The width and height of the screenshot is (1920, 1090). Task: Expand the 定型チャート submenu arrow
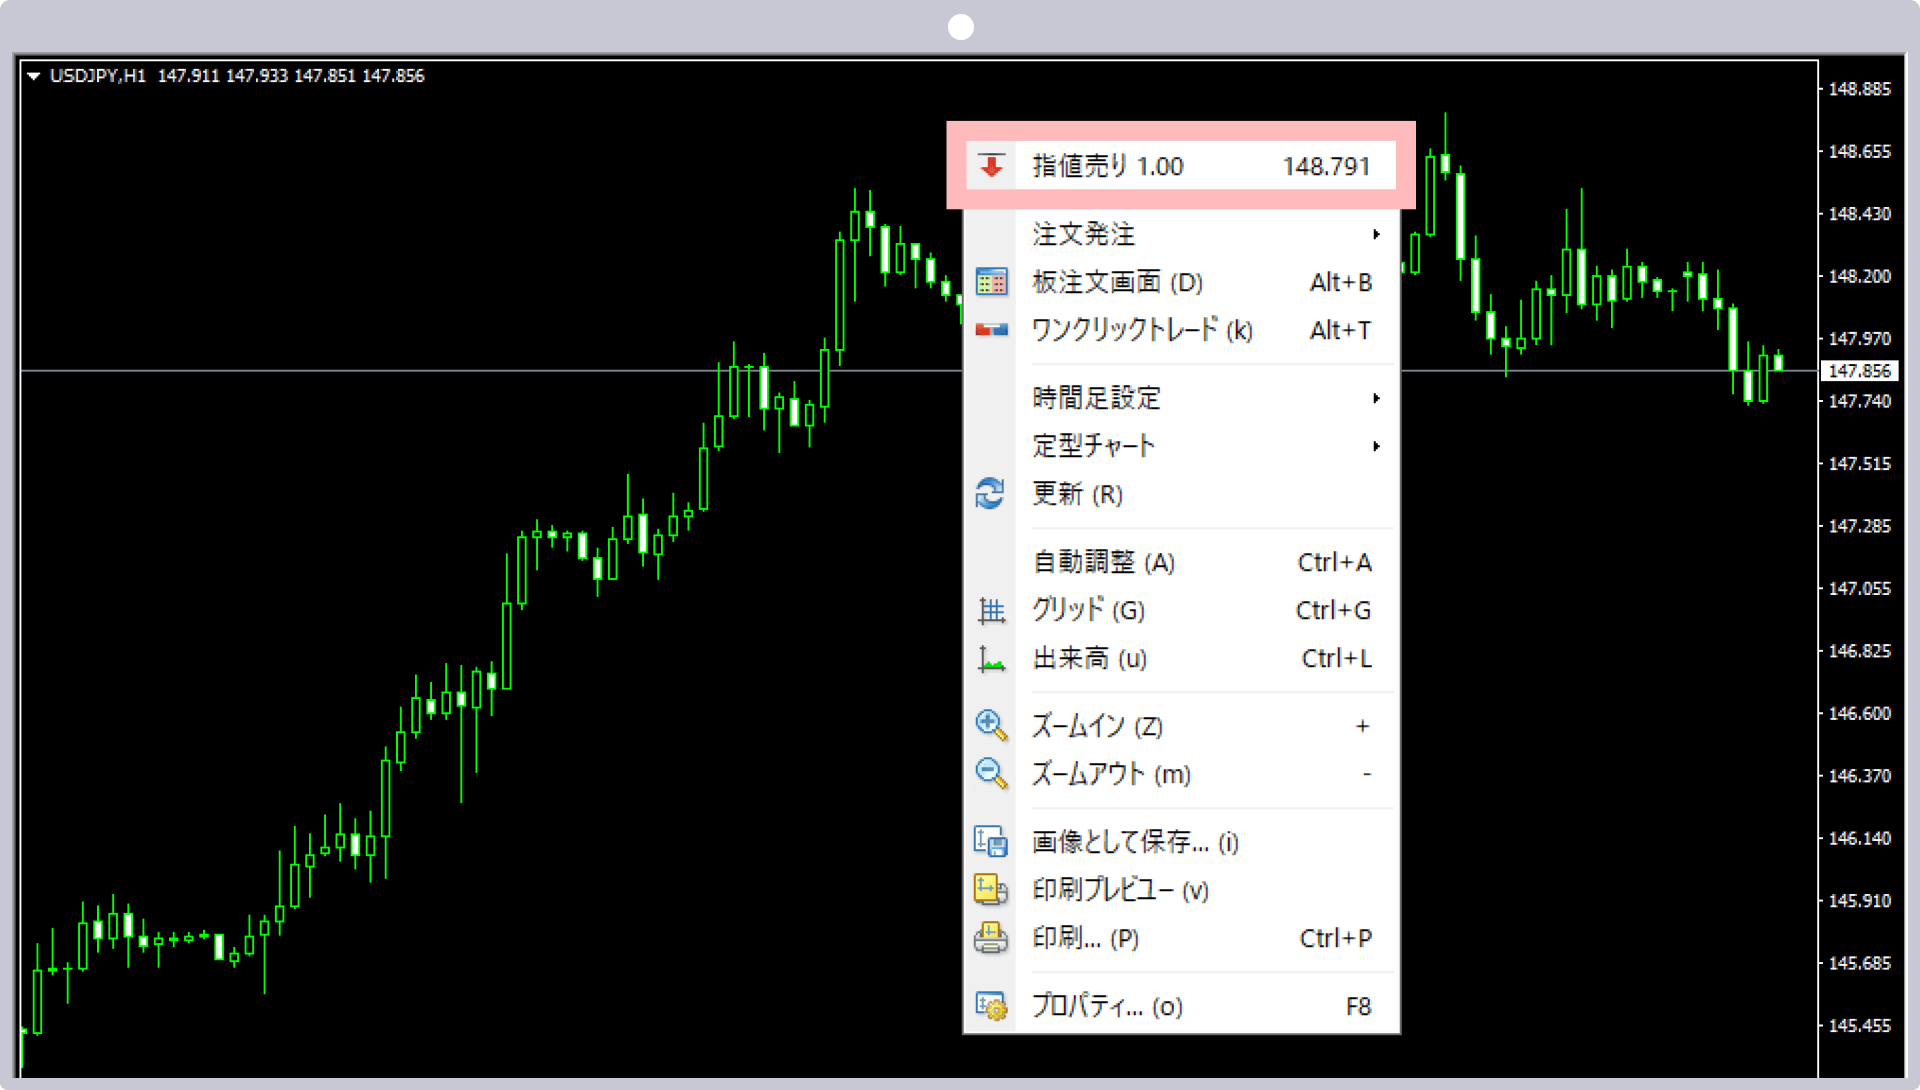point(1376,446)
